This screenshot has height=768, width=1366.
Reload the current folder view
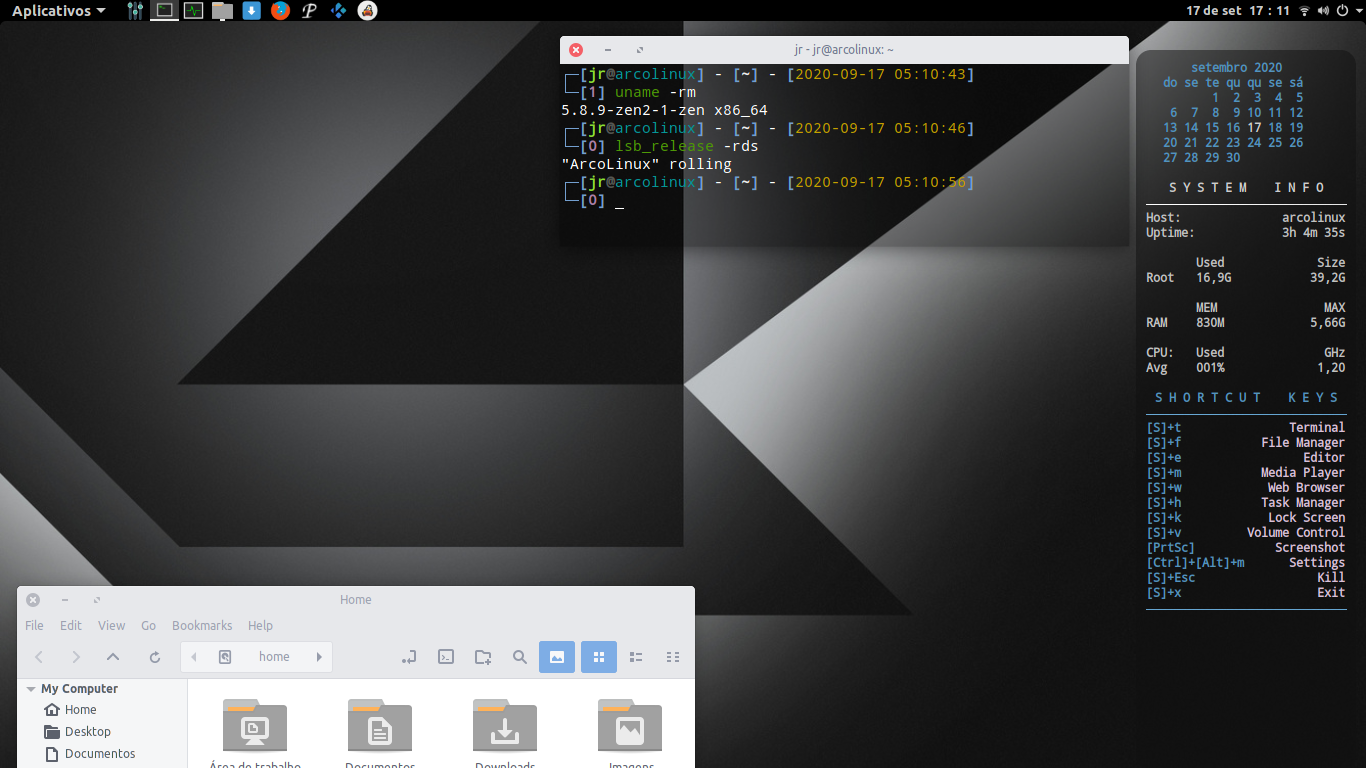click(x=155, y=657)
